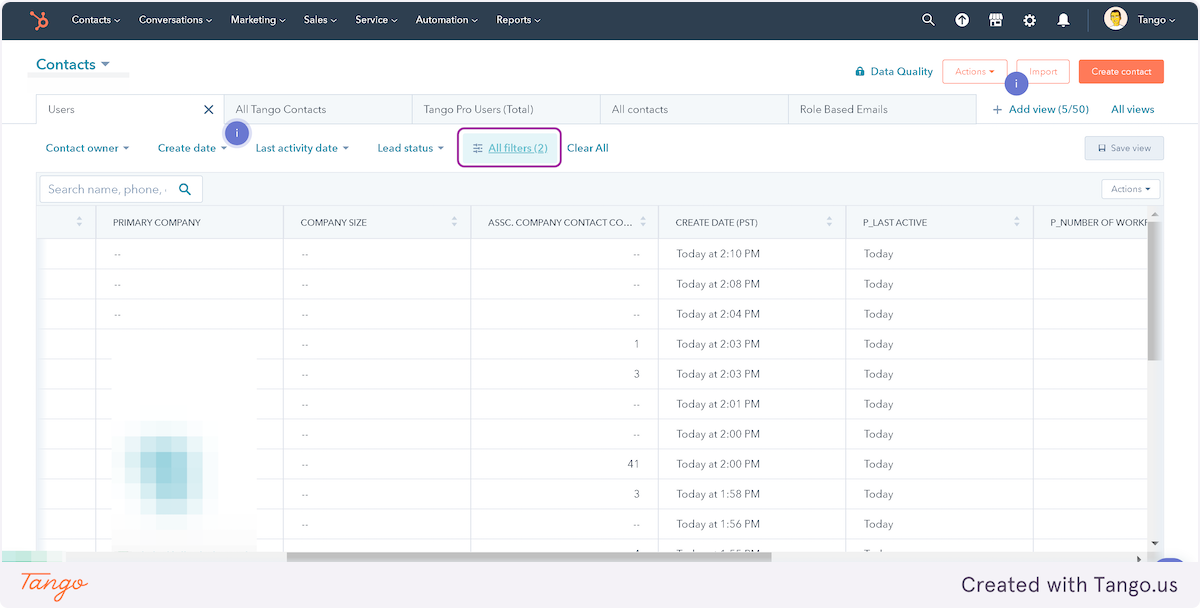Open the Create date filter dropdown
Viewport: 1200px width, 608px height.
tap(193, 148)
